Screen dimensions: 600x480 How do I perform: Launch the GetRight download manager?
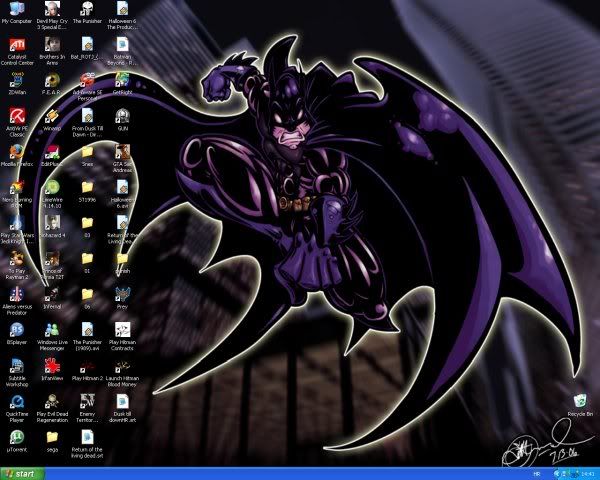click(122, 84)
